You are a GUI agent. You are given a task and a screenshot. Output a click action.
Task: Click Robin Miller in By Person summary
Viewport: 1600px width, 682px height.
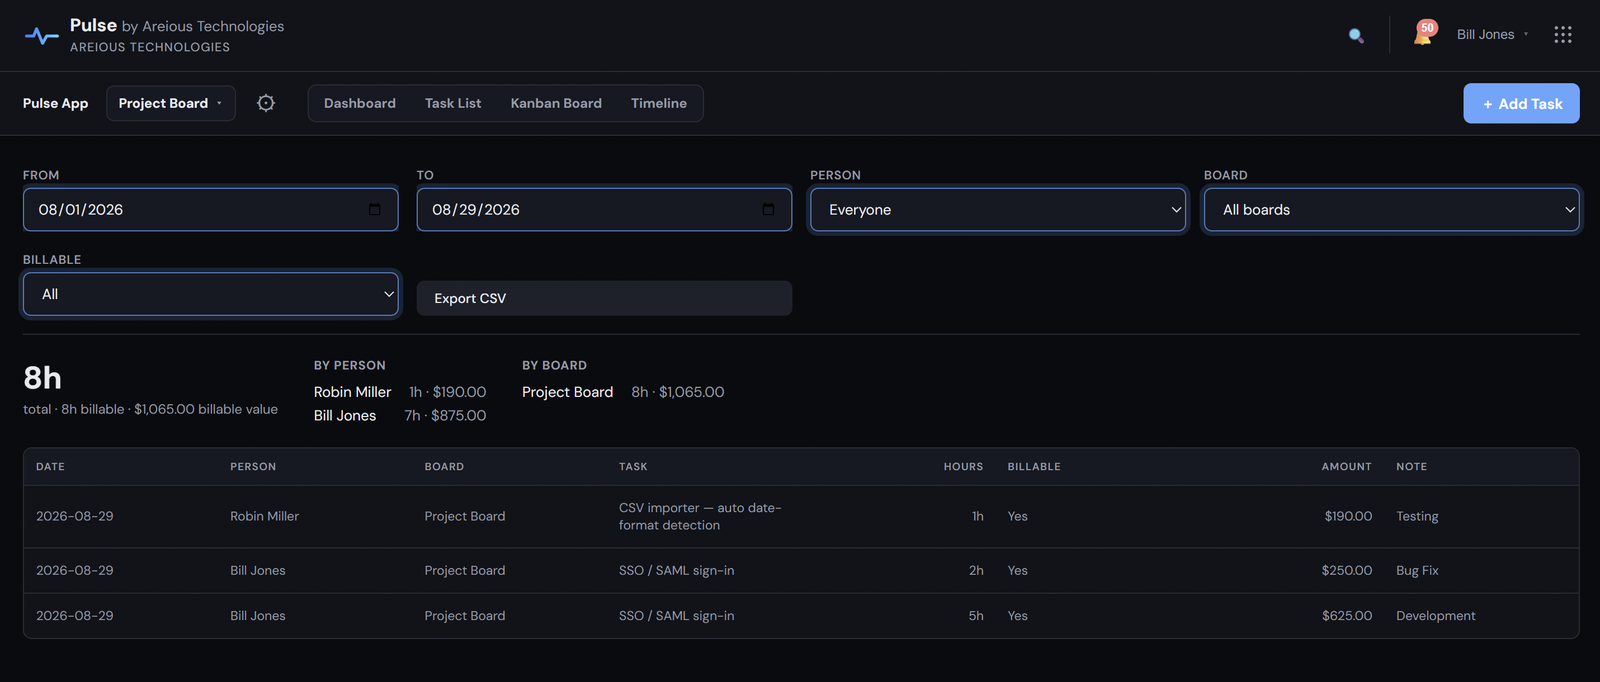pos(353,392)
